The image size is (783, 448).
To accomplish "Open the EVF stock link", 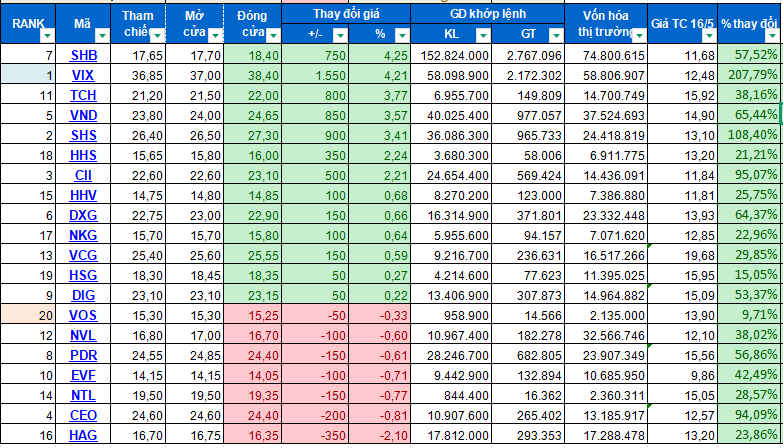I will click(83, 375).
